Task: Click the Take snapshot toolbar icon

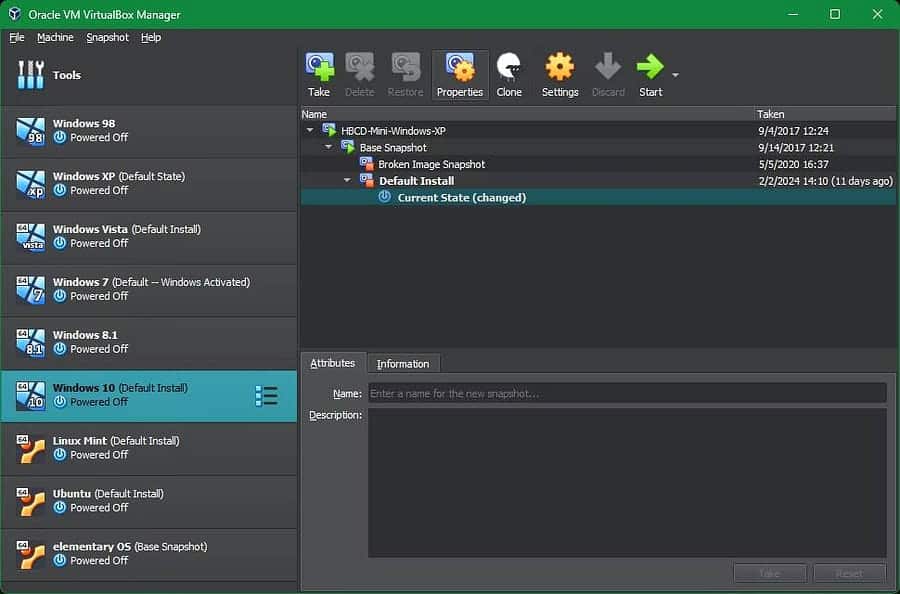Action: (x=319, y=75)
